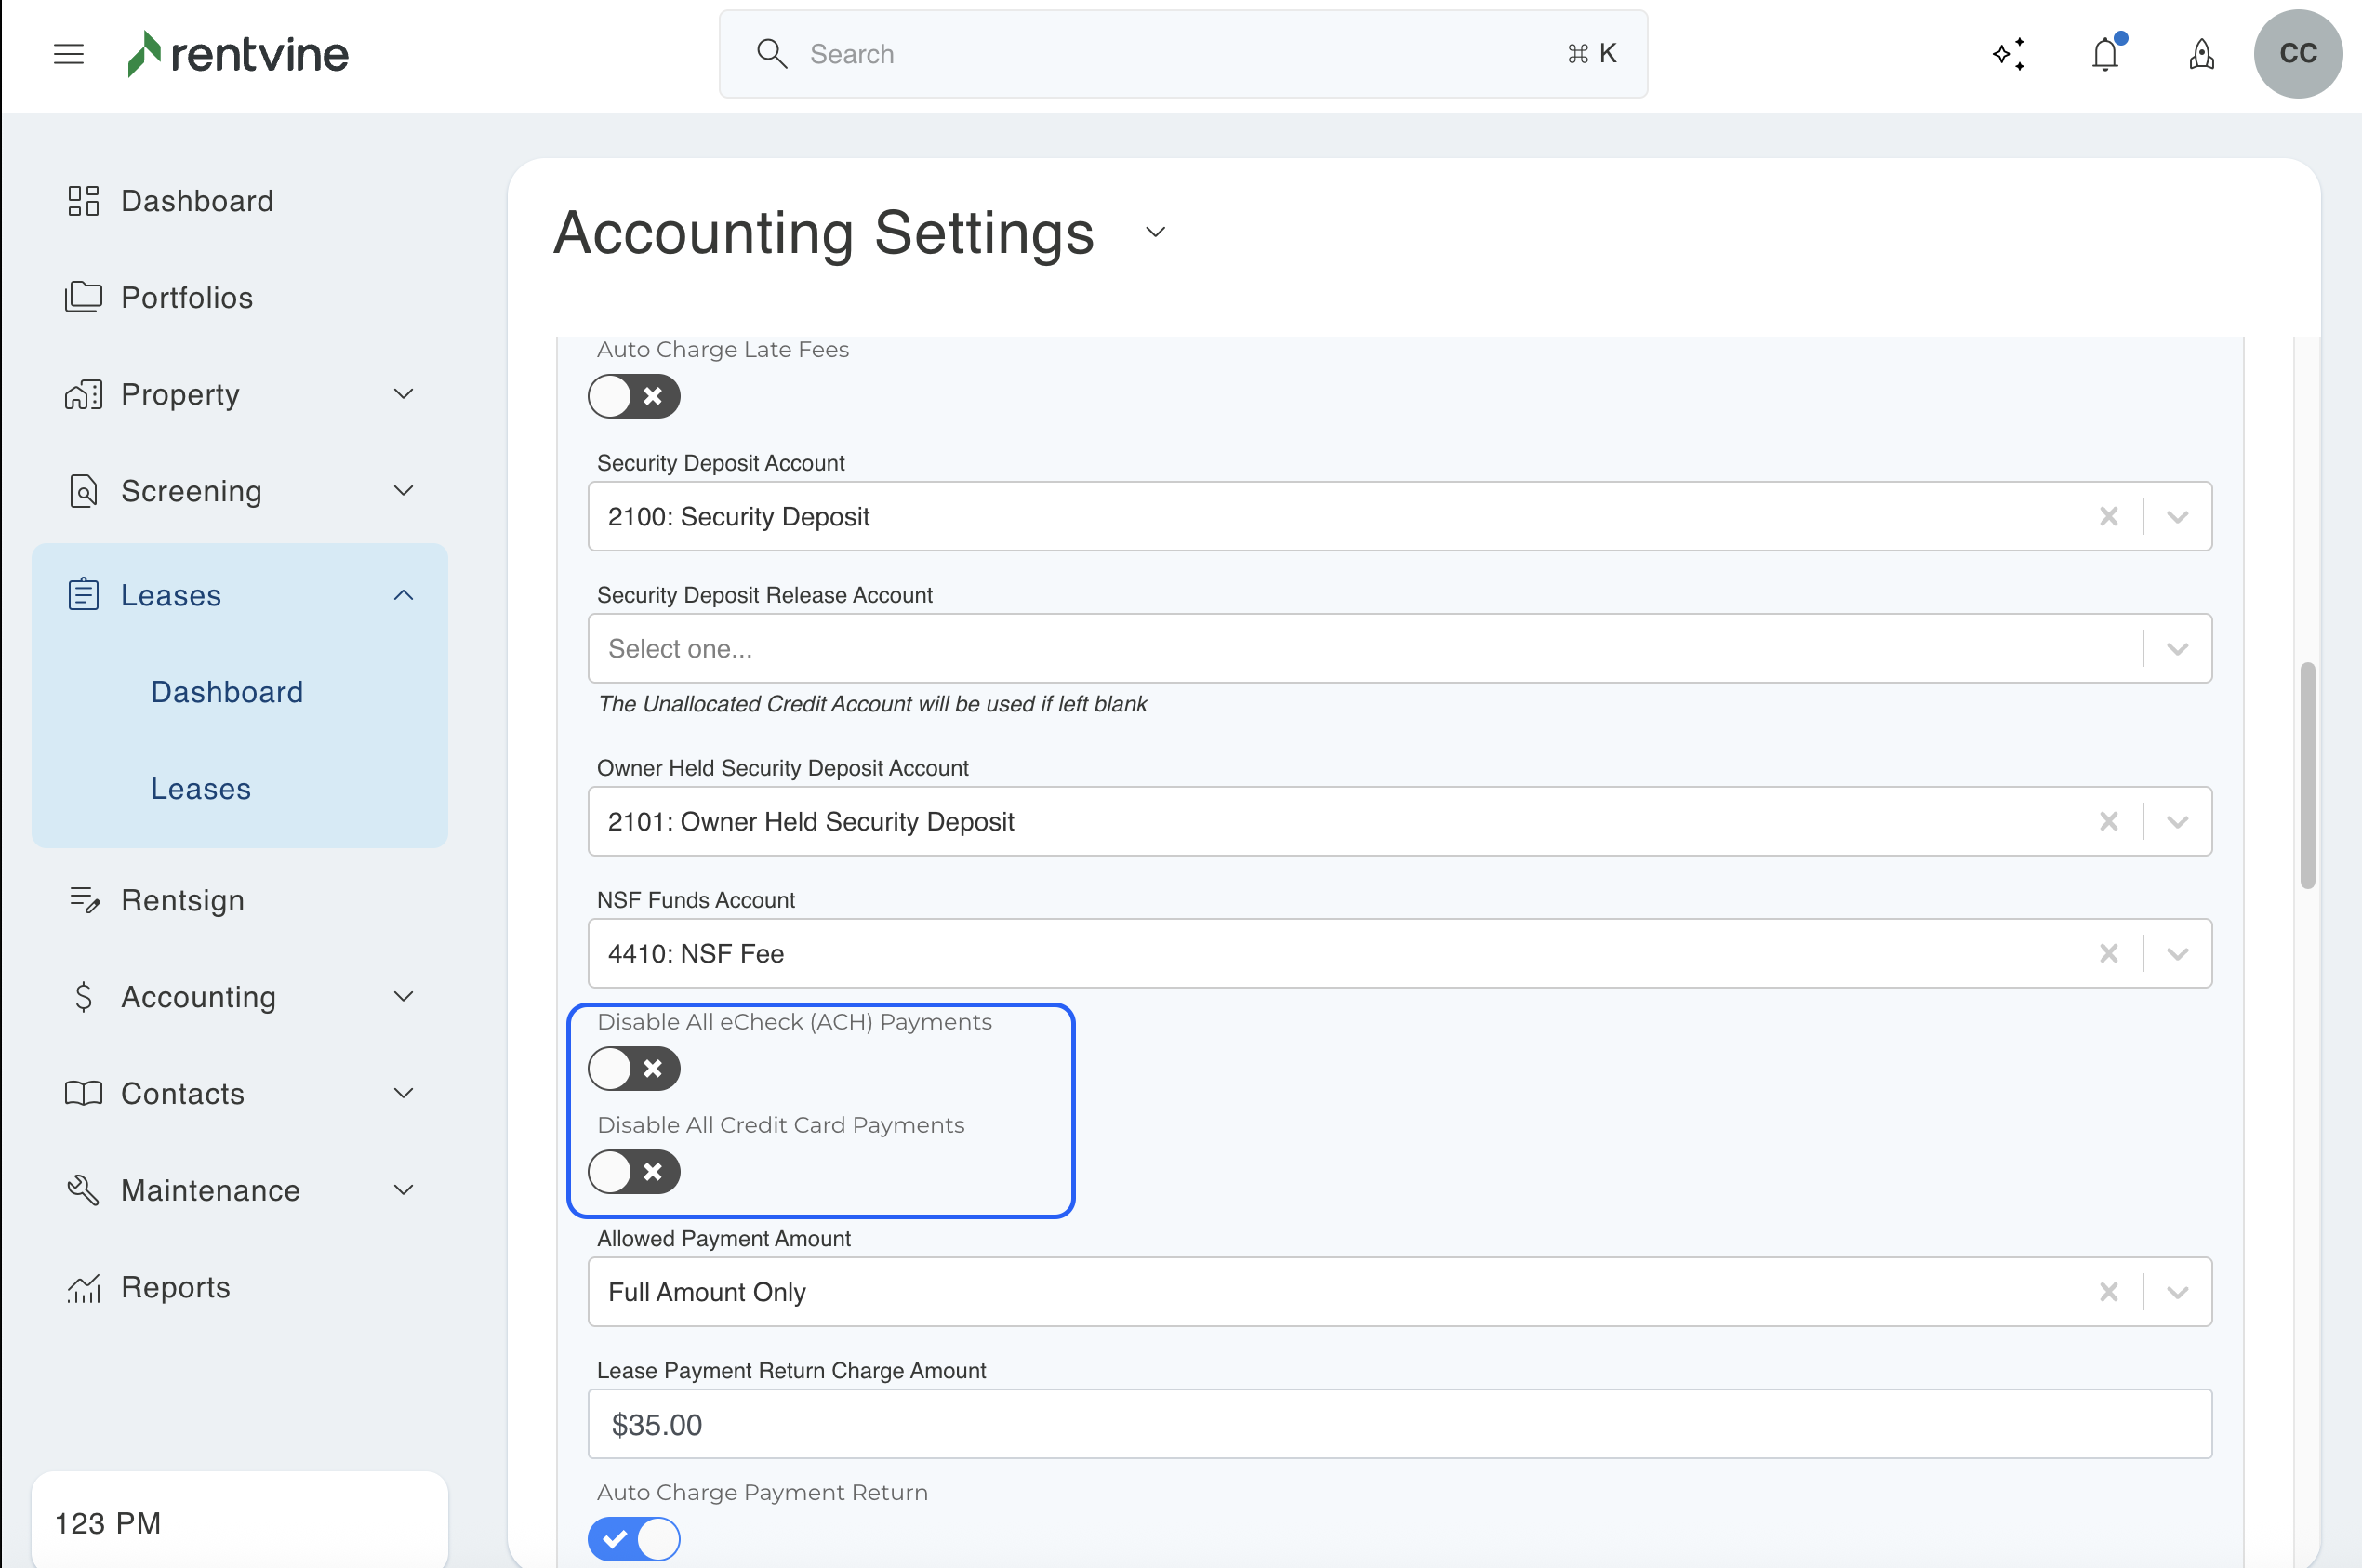Click the settings page vertical scrollbar
Image resolution: width=2362 pixels, height=1568 pixels.
pyautogui.click(x=2307, y=775)
